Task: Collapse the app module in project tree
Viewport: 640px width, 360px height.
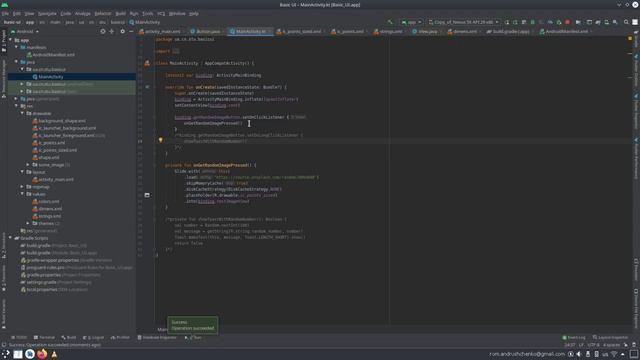Action: [x=11, y=40]
